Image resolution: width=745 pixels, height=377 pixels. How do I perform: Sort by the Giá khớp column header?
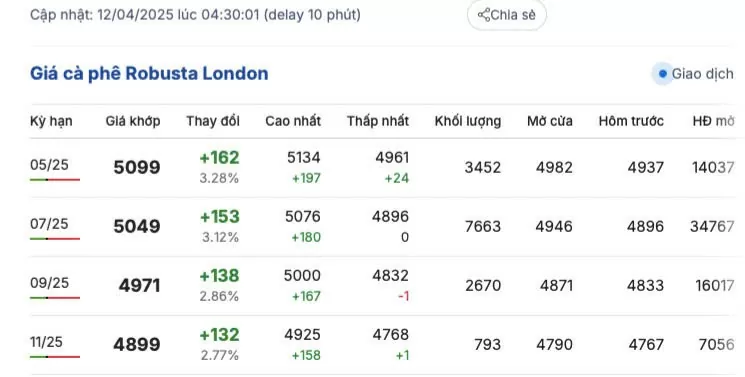click(x=133, y=121)
